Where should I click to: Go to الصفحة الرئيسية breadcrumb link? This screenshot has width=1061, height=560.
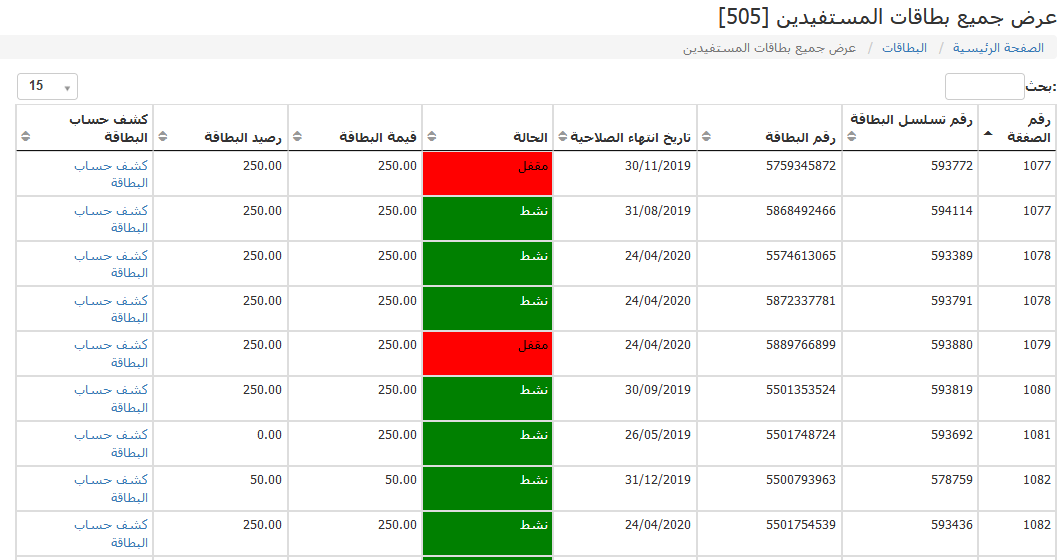(998, 48)
